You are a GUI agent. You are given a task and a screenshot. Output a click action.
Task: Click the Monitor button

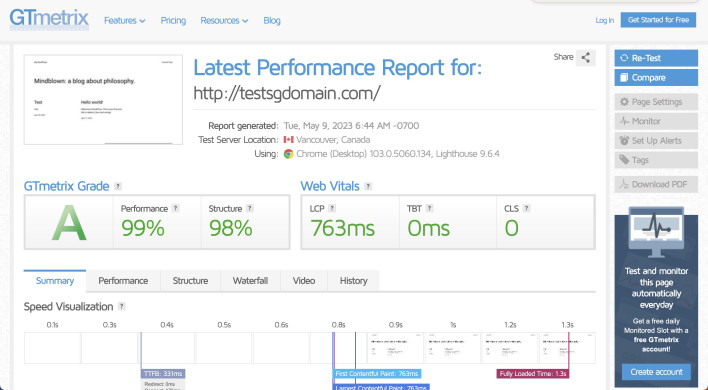tap(656, 121)
